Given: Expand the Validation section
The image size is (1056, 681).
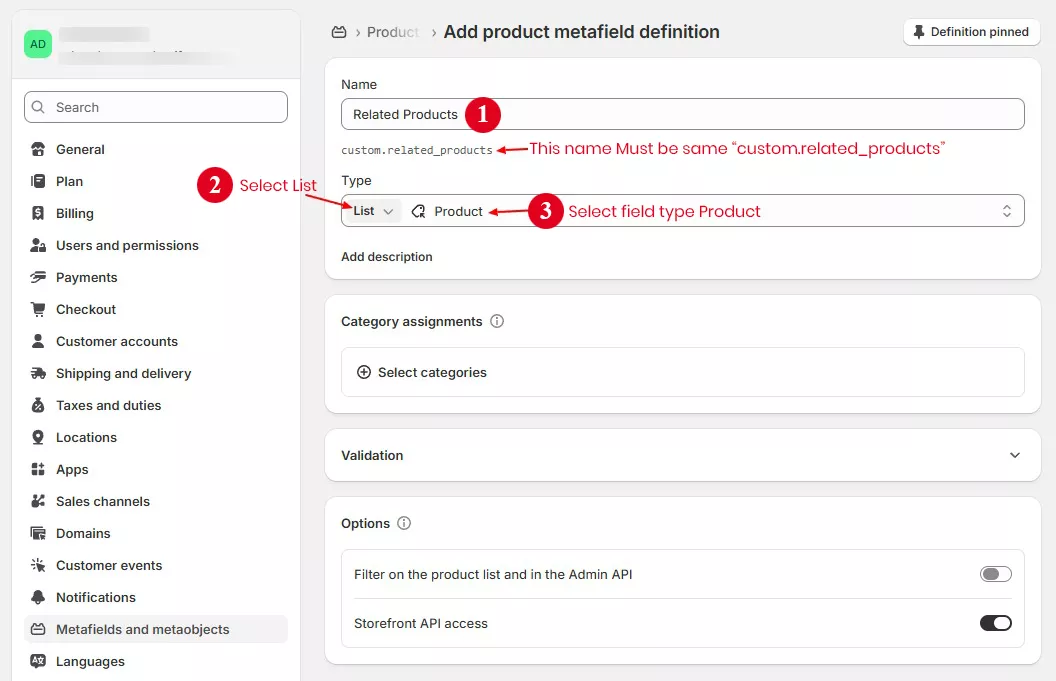Looking at the screenshot, I should (1014, 455).
